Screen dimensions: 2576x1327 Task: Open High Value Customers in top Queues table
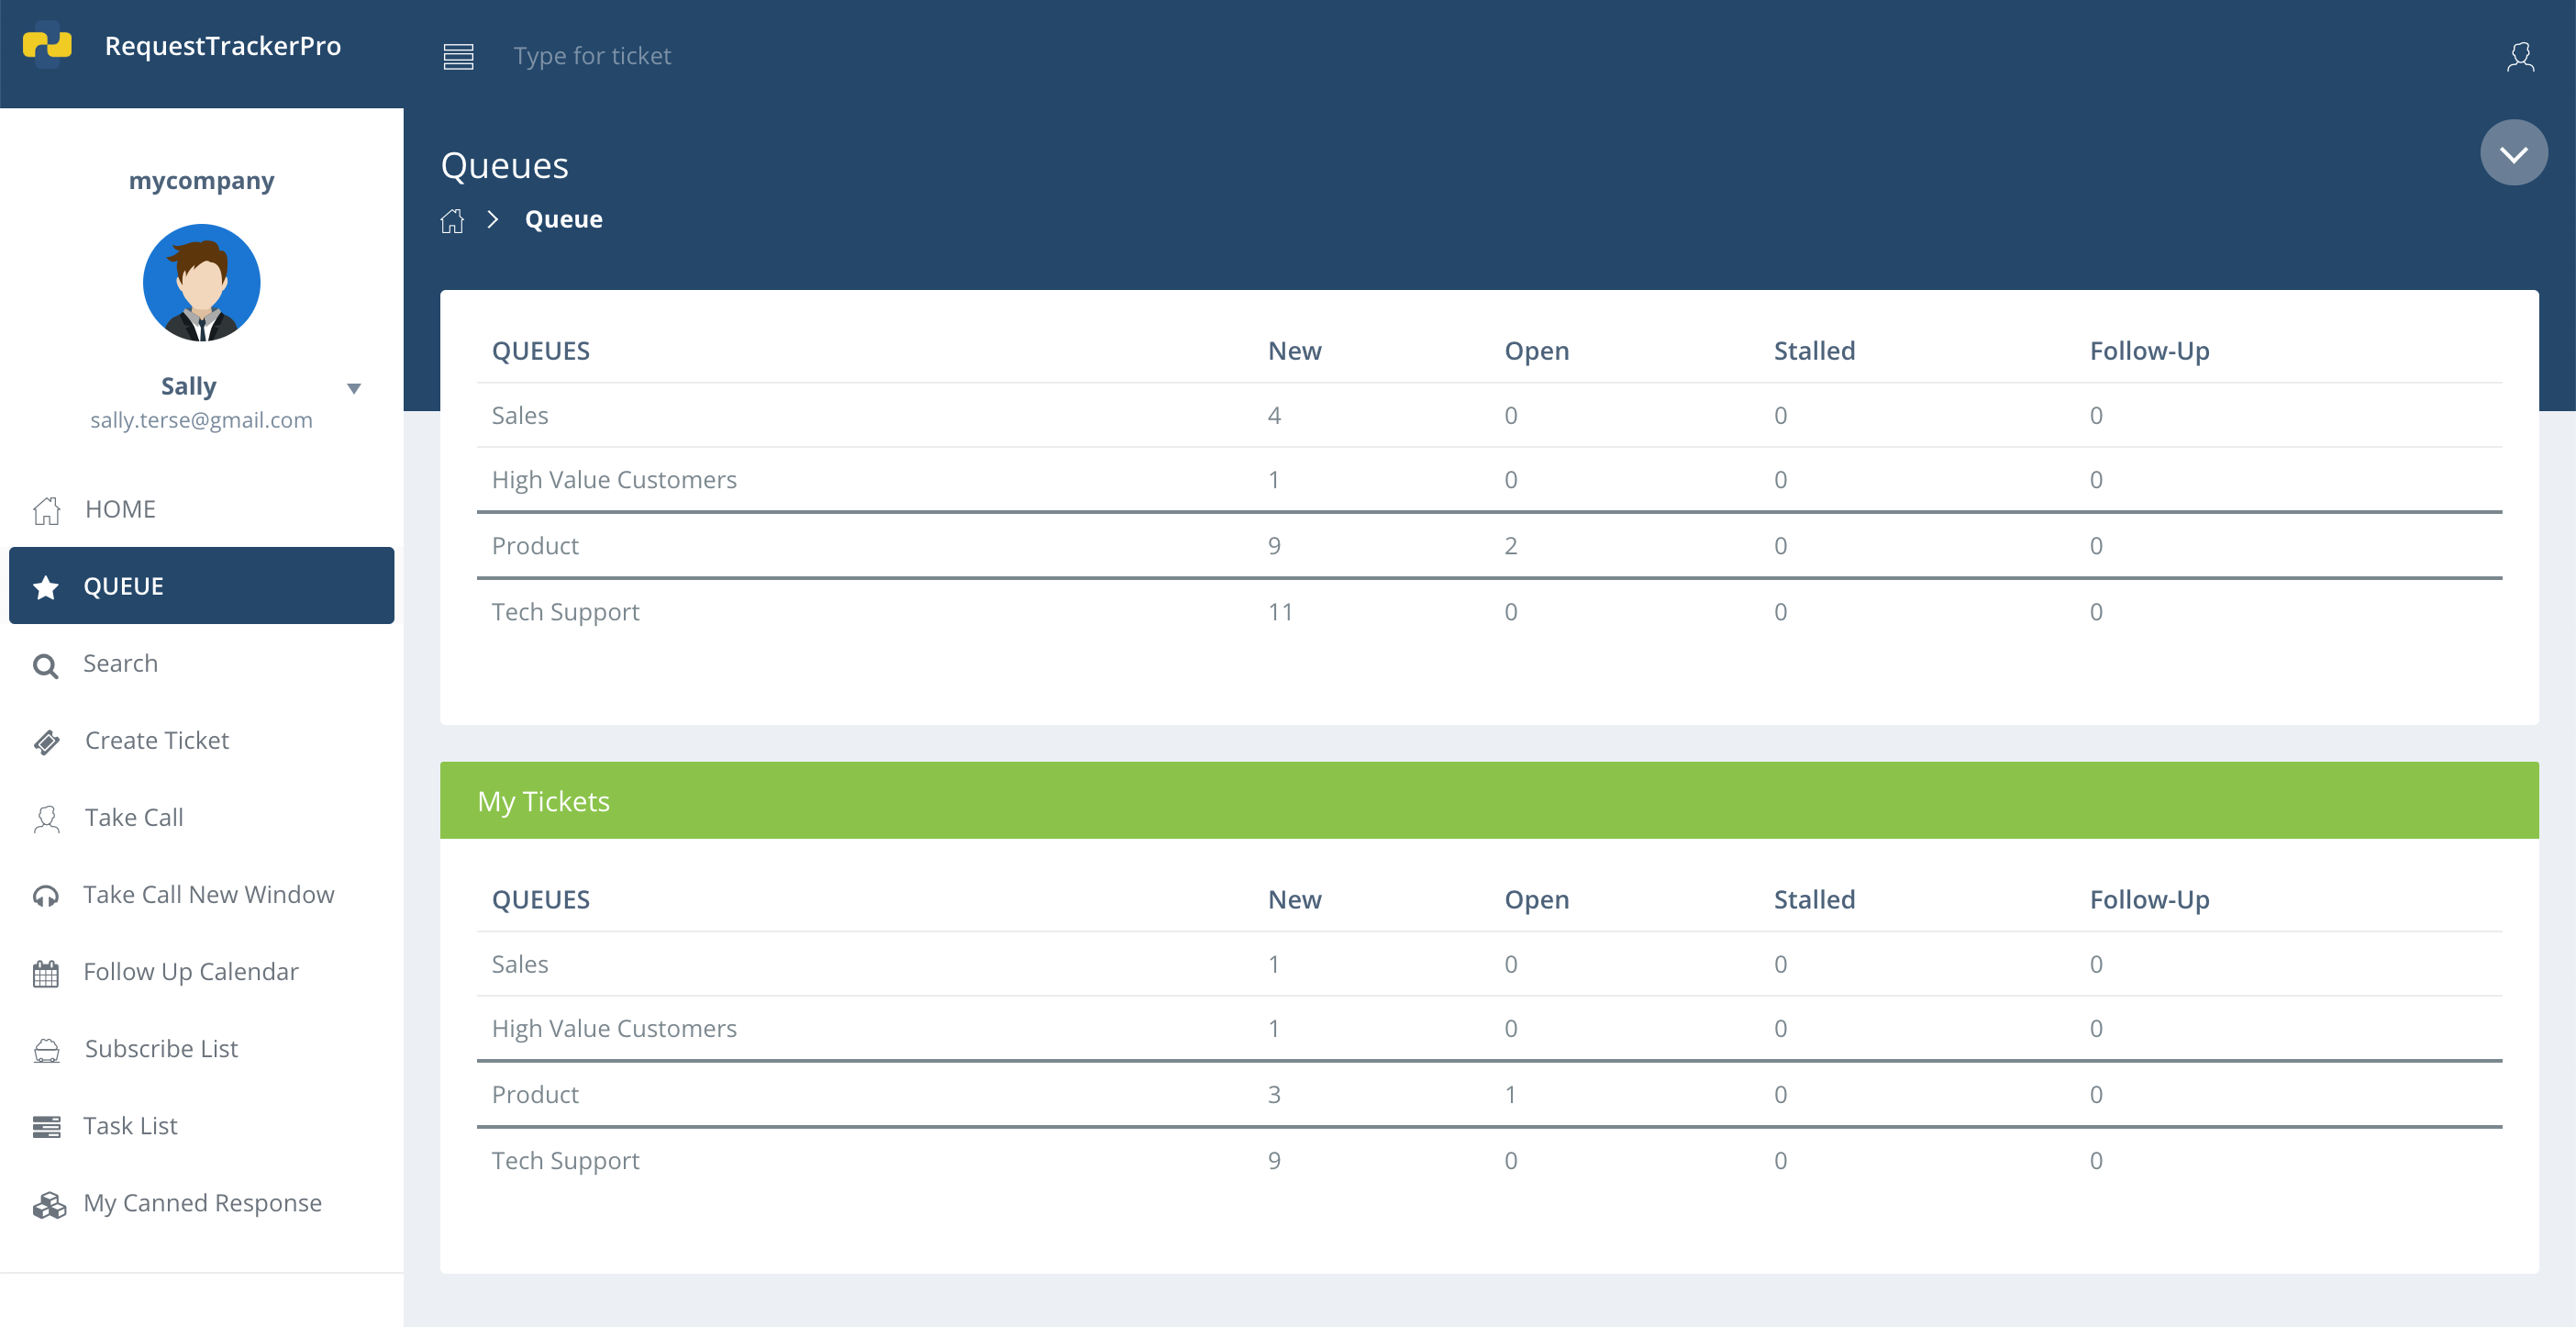pyautogui.click(x=614, y=480)
